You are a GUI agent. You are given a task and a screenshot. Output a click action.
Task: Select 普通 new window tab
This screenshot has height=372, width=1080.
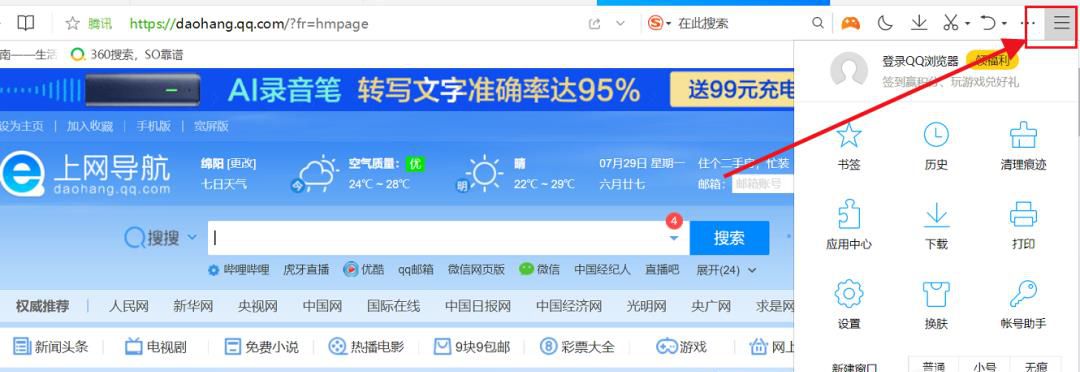[934, 367]
